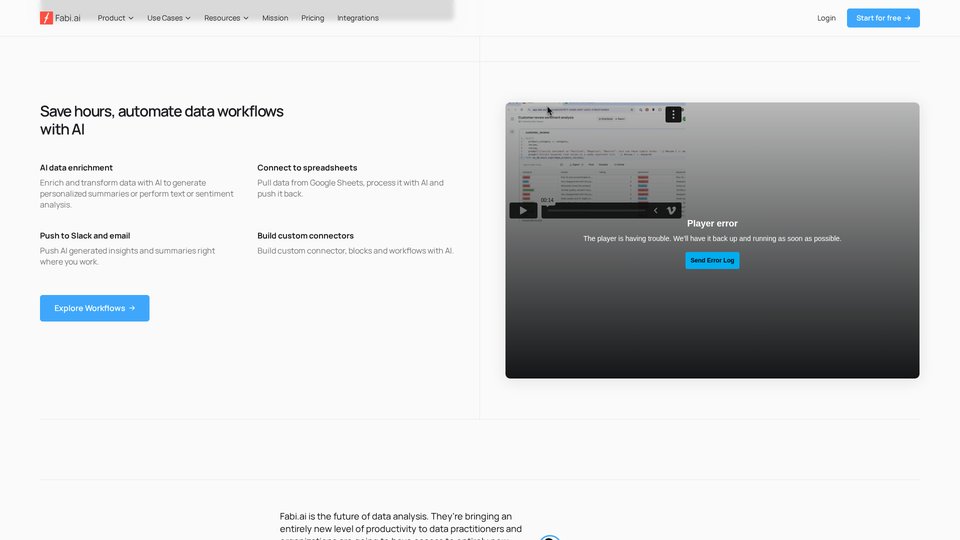Expand the Use Cases dropdown menu
This screenshot has height=540, width=960.
click(x=169, y=18)
